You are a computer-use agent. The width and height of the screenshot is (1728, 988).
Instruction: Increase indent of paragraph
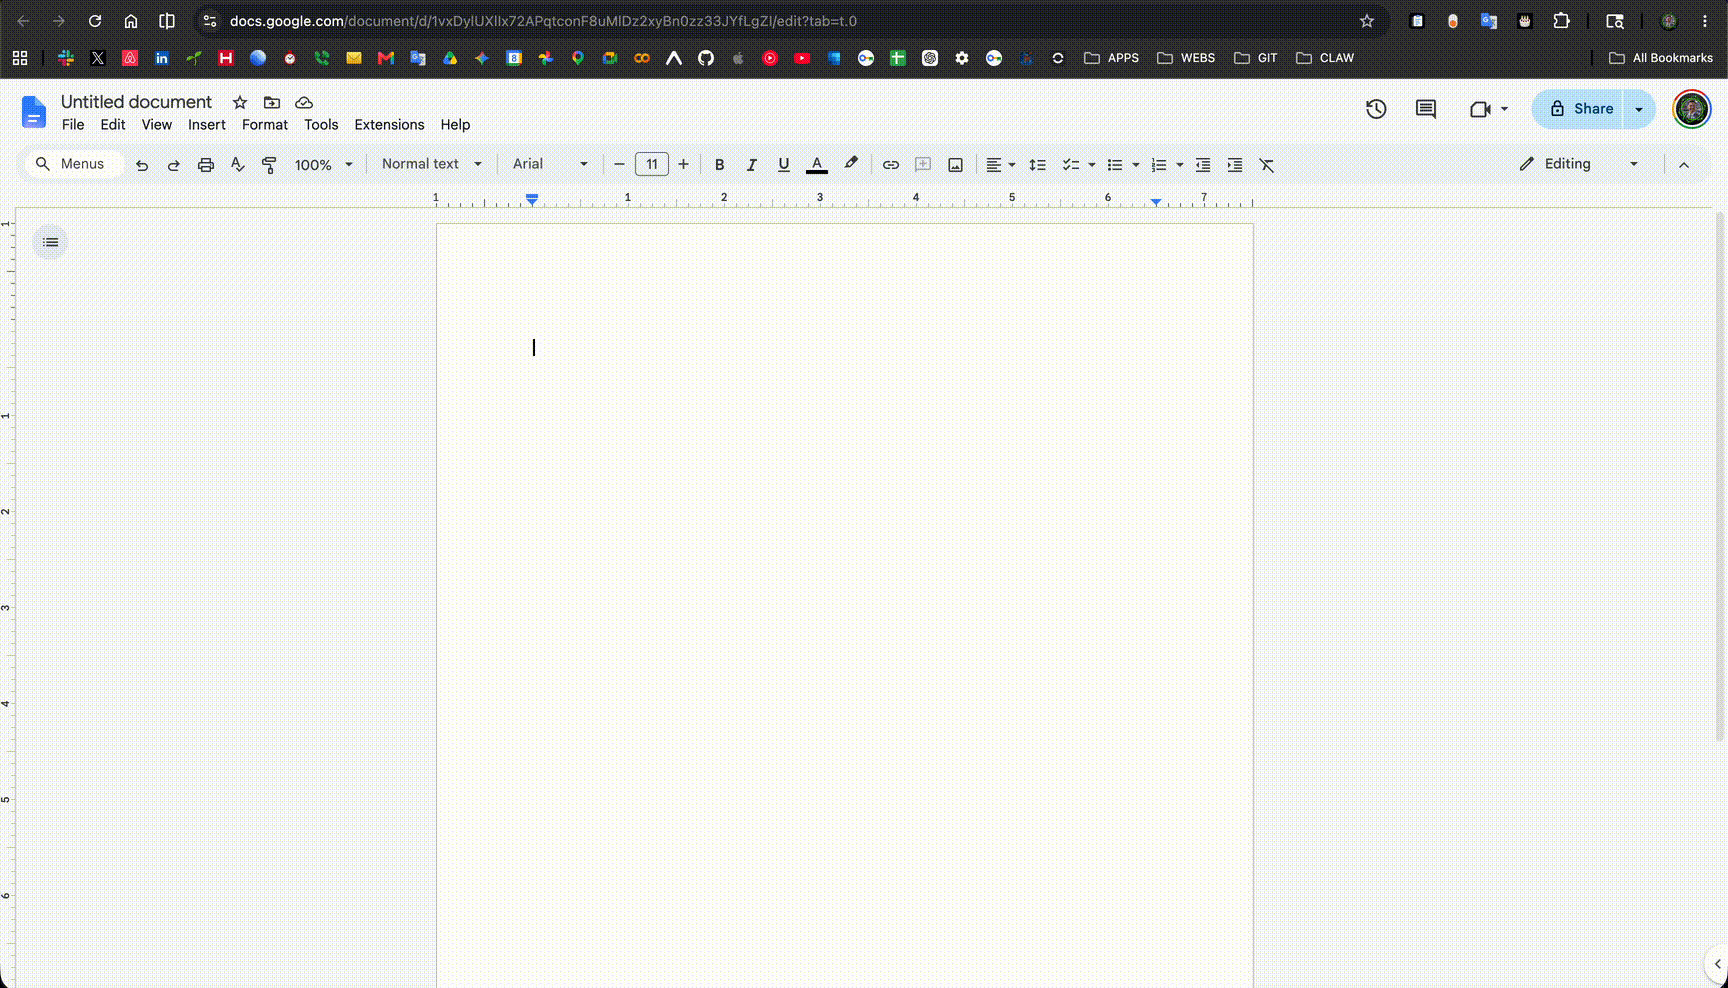(x=1235, y=165)
